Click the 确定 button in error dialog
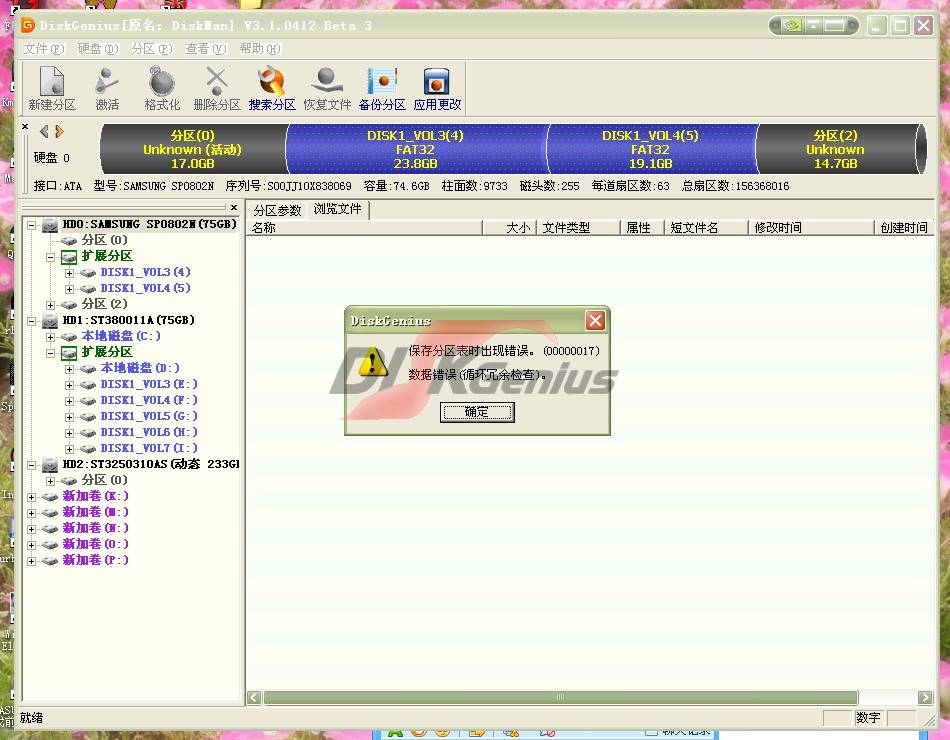 (x=477, y=412)
